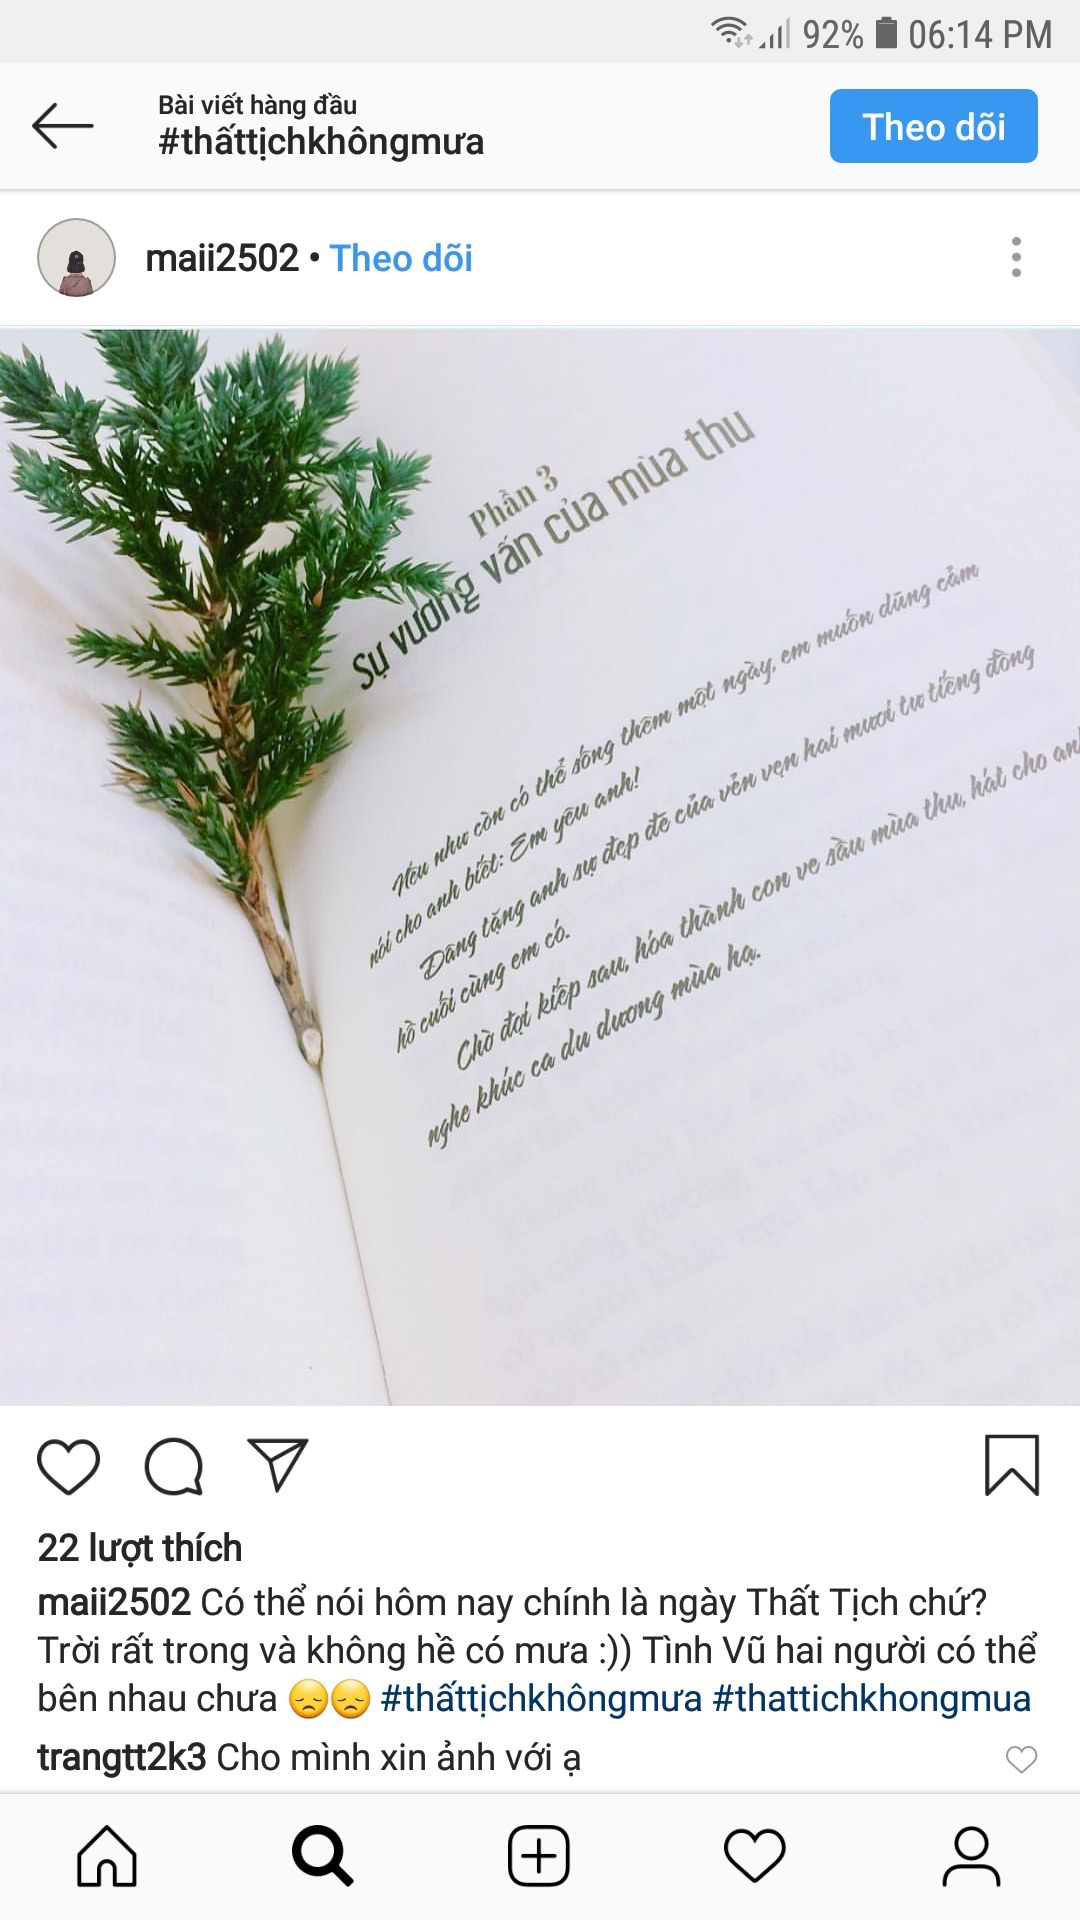The image size is (1080, 1920).
Task: Open trangtt2k3 commenter username
Action: click(x=122, y=1757)
